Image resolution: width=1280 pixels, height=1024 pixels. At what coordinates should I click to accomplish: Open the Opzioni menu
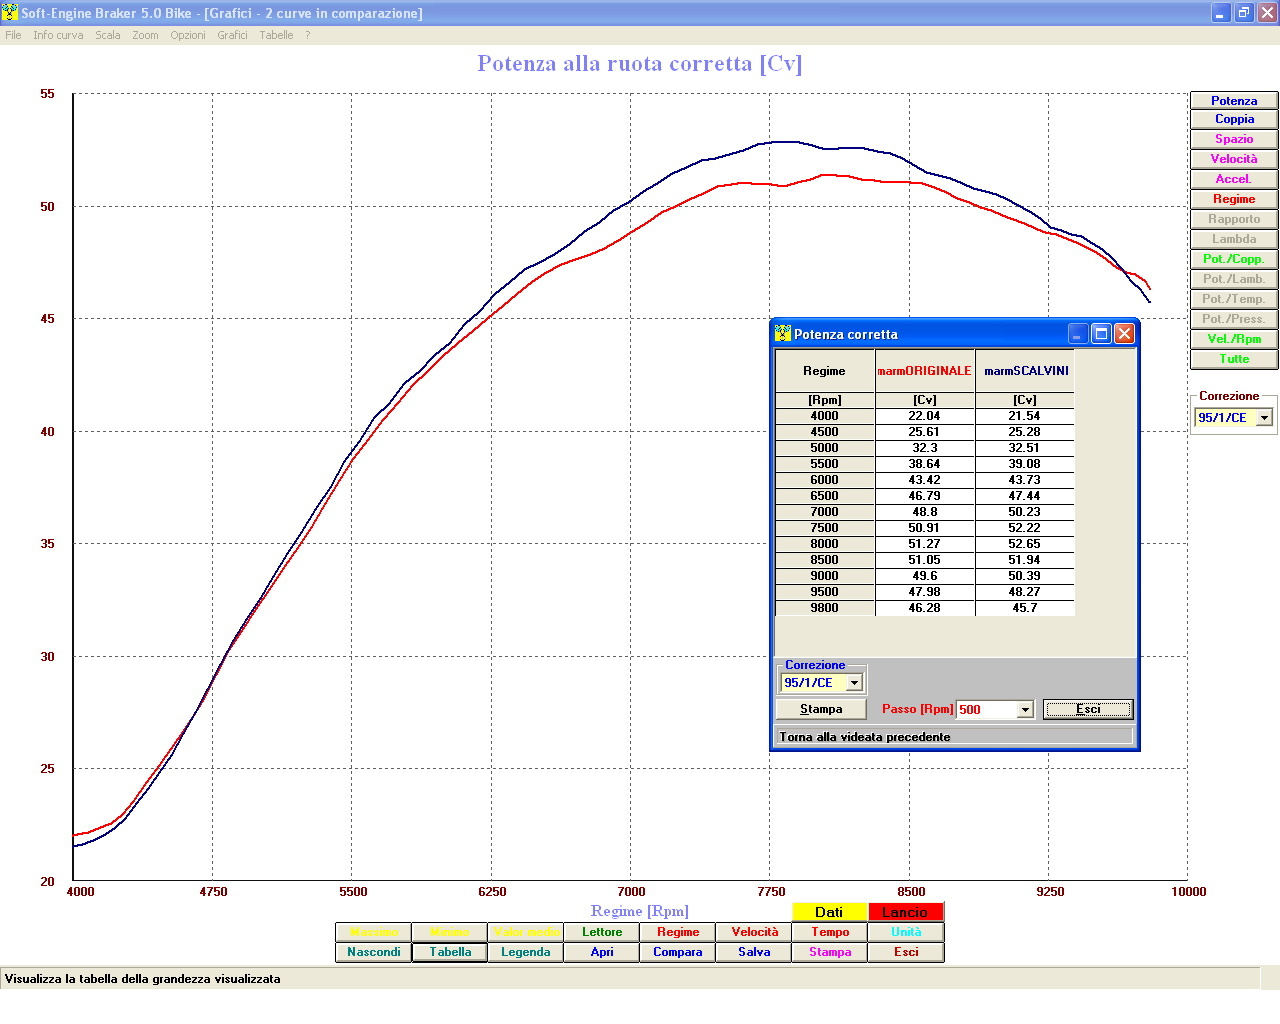click(188, 35)
